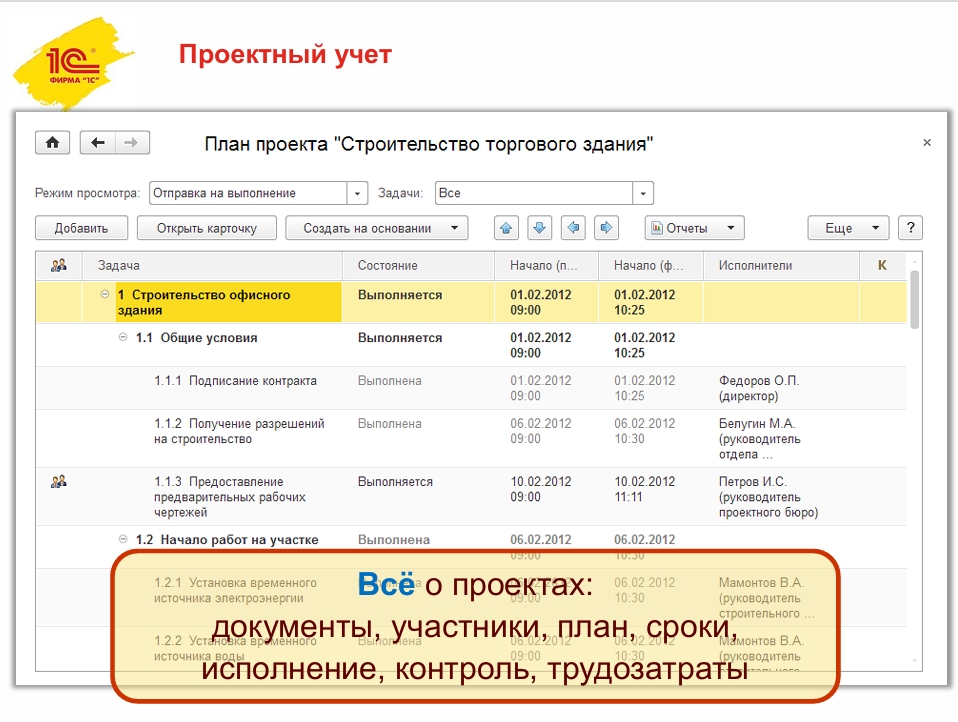Open help with the question mark button
The height and width of the screenshot is (722, 958).
tap(910, 228)
